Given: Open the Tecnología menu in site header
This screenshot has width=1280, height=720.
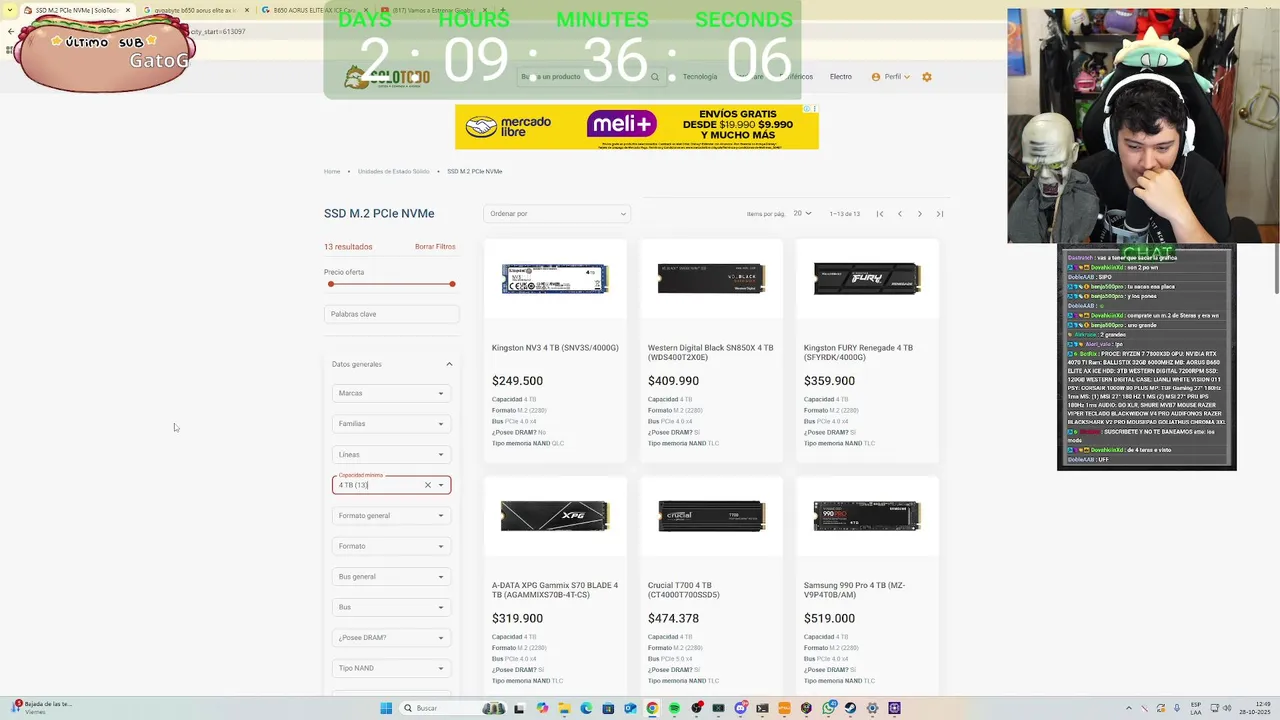Looking at the screenshot, I should (700, 77).
